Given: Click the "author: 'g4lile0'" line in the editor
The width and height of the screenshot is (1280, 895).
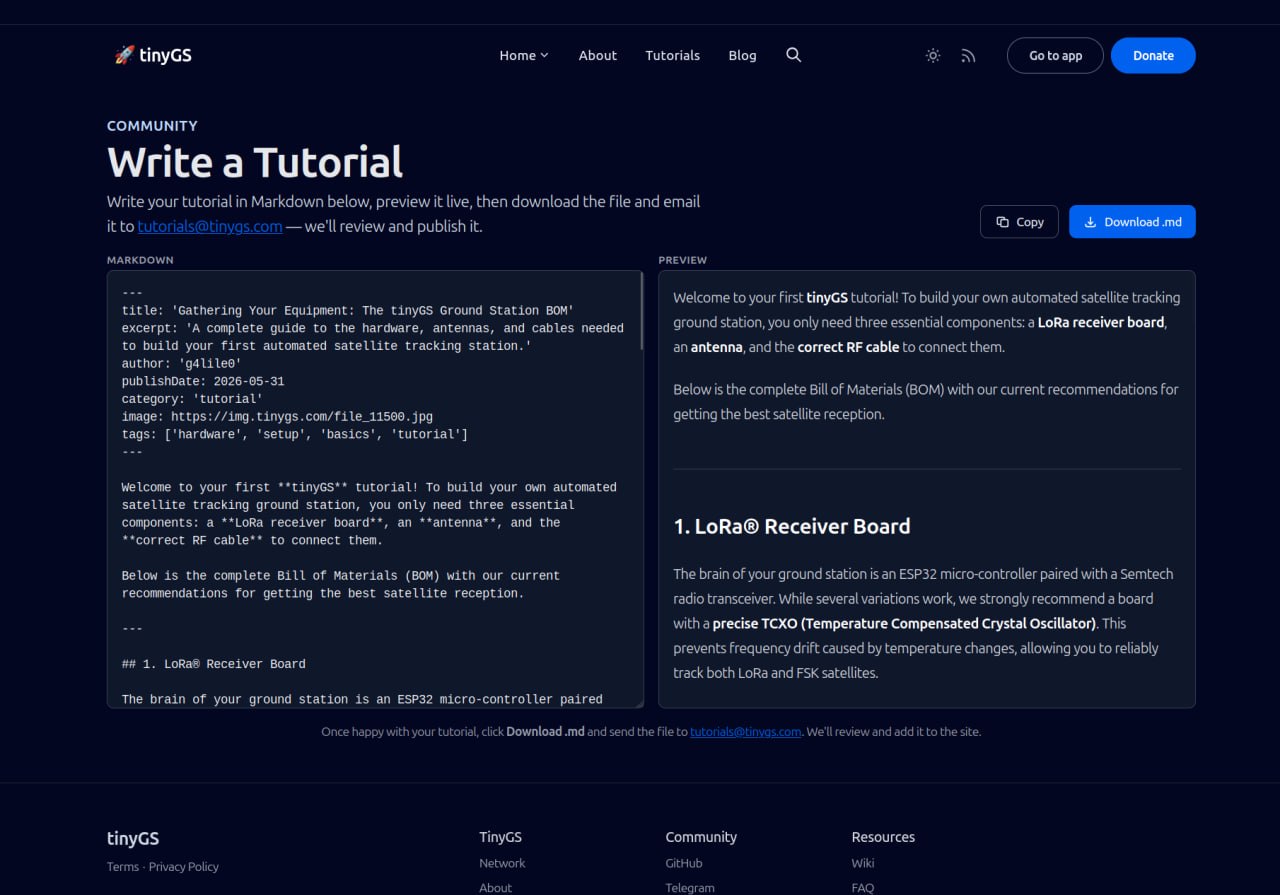Looking at the screenshot, I should [182, 363].
